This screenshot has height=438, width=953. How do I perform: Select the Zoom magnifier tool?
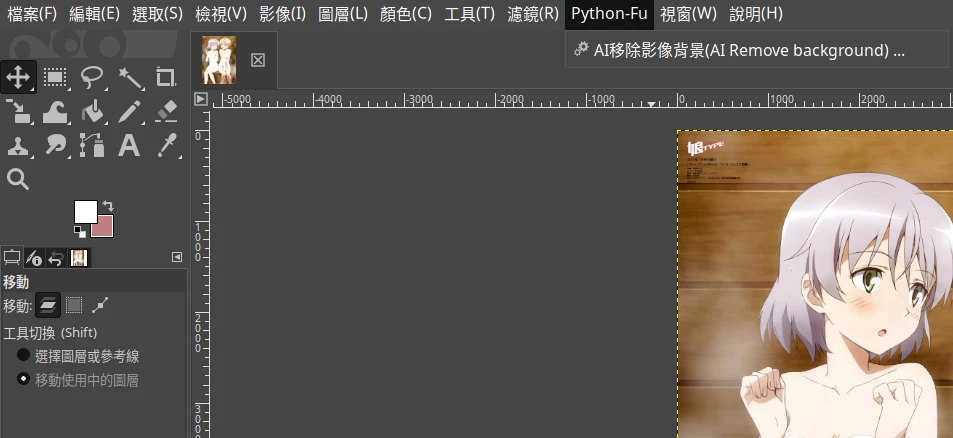coord(18,179)
